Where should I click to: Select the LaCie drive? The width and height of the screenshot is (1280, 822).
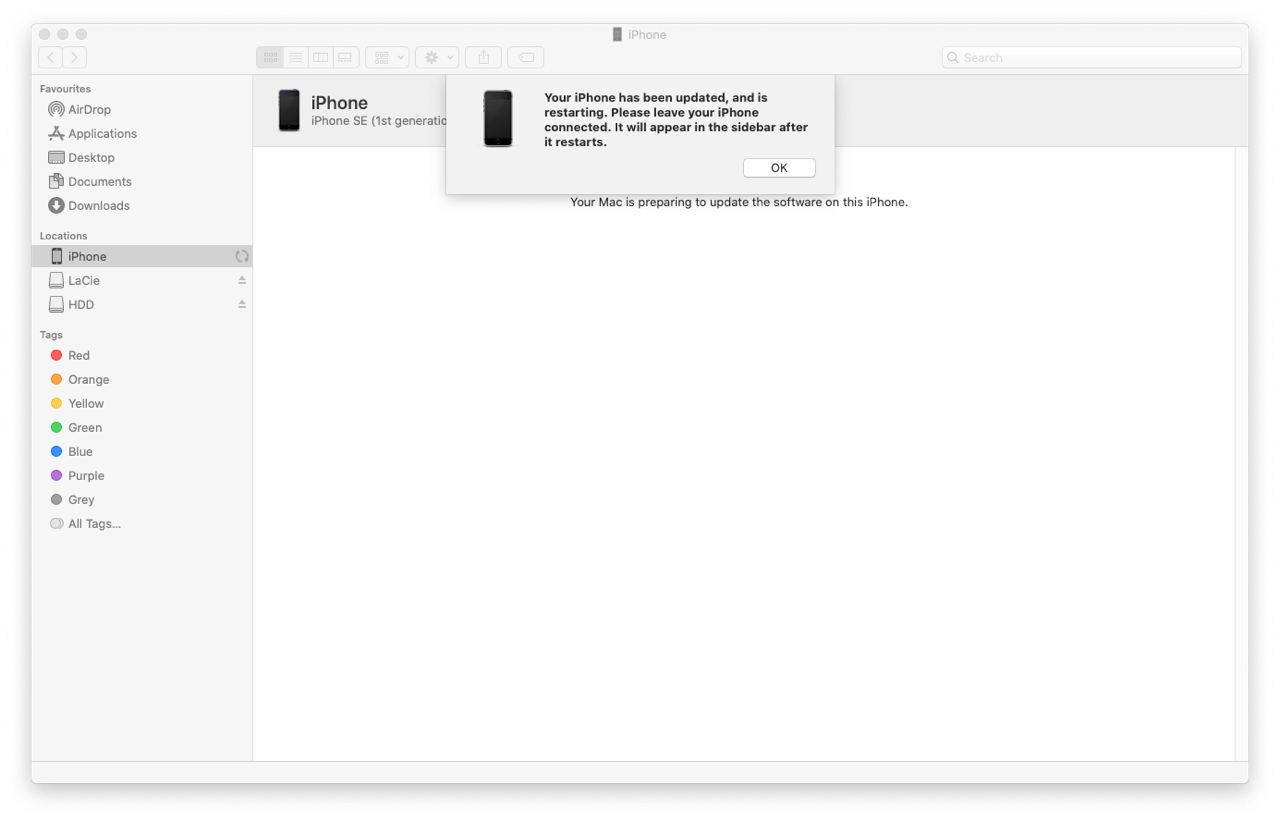(x=141, y=280)
